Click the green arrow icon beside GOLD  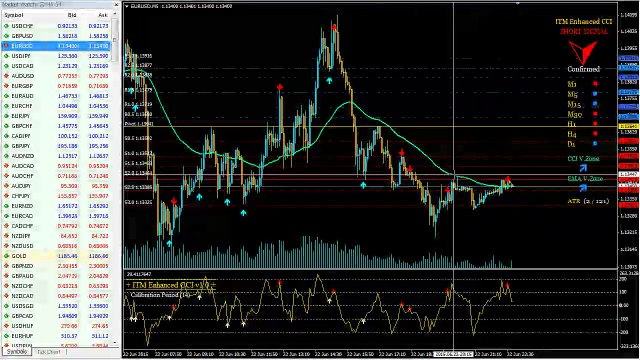click(x=7, y=256)
